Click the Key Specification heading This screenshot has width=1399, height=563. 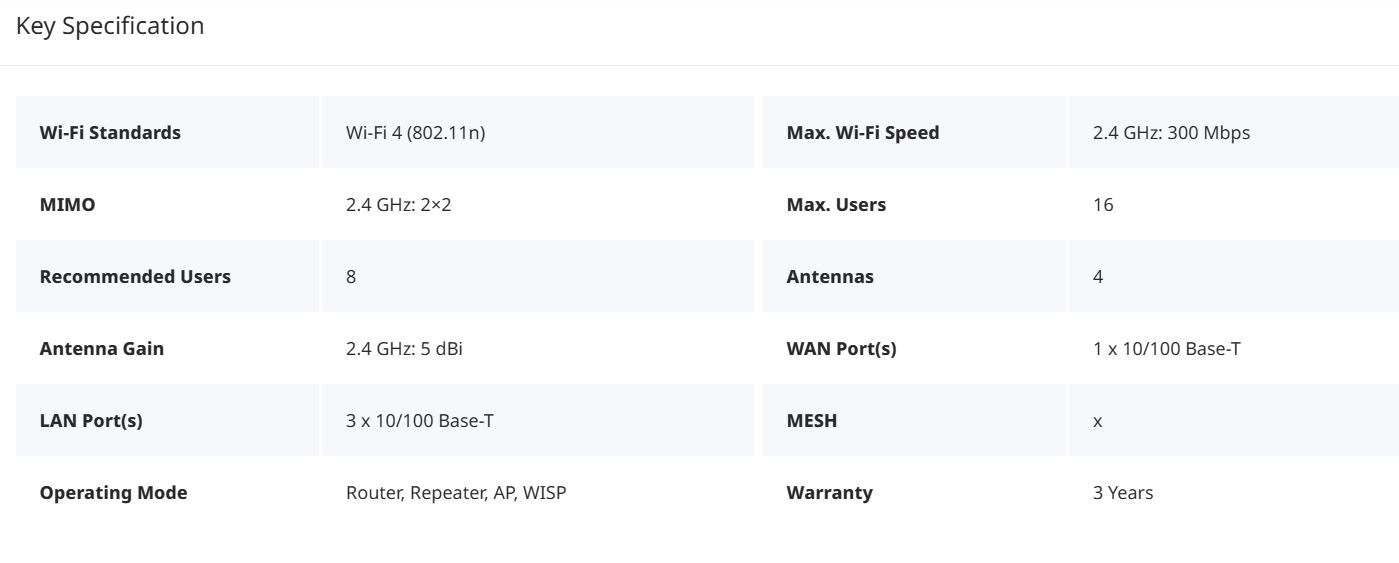point(110,26)
